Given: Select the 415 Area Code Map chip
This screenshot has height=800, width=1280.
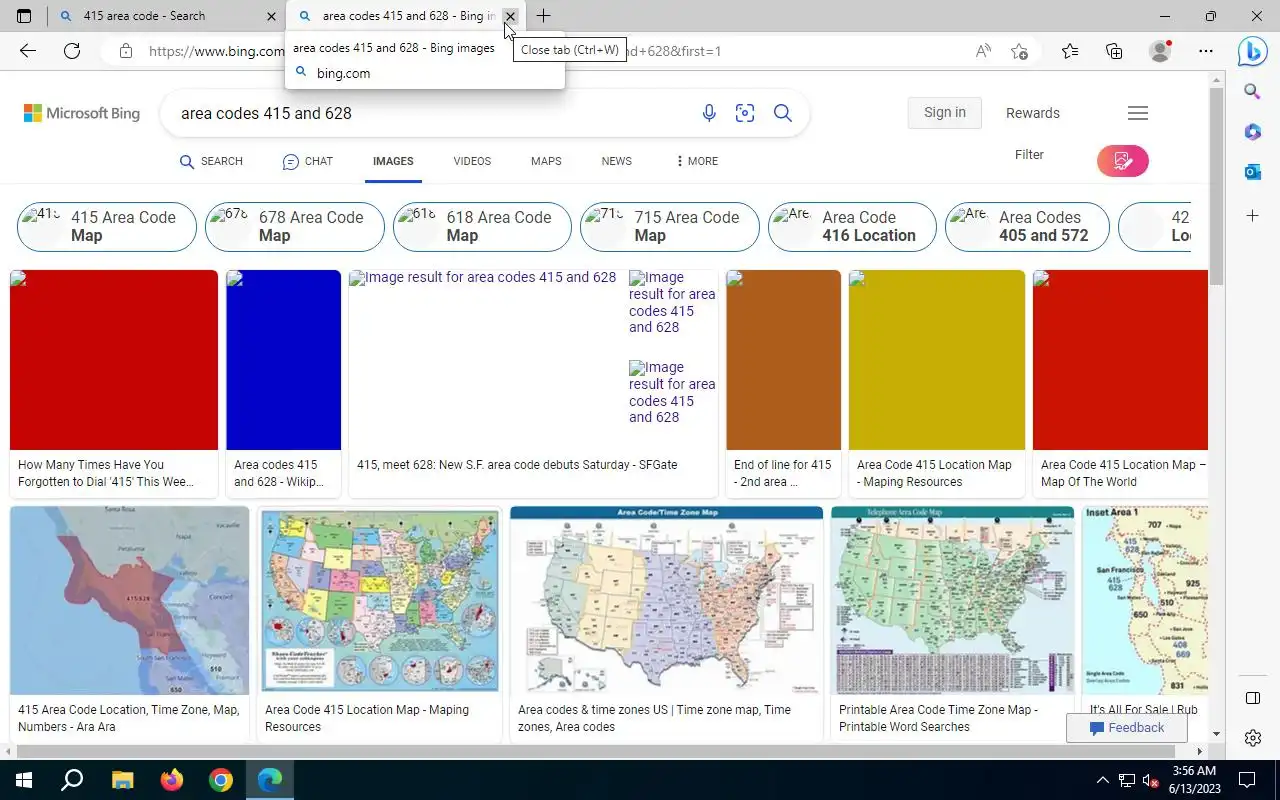Looking at the screenshot, I should click(107, 227).
